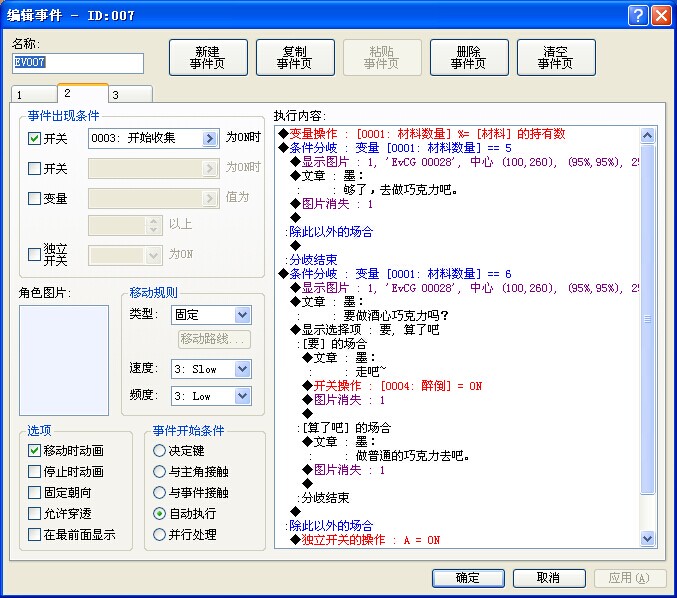This screenshot has height=598, width=677.
Task: Enable 固定朝向 option
Action: pyautogui.click(x=34, y=492)
